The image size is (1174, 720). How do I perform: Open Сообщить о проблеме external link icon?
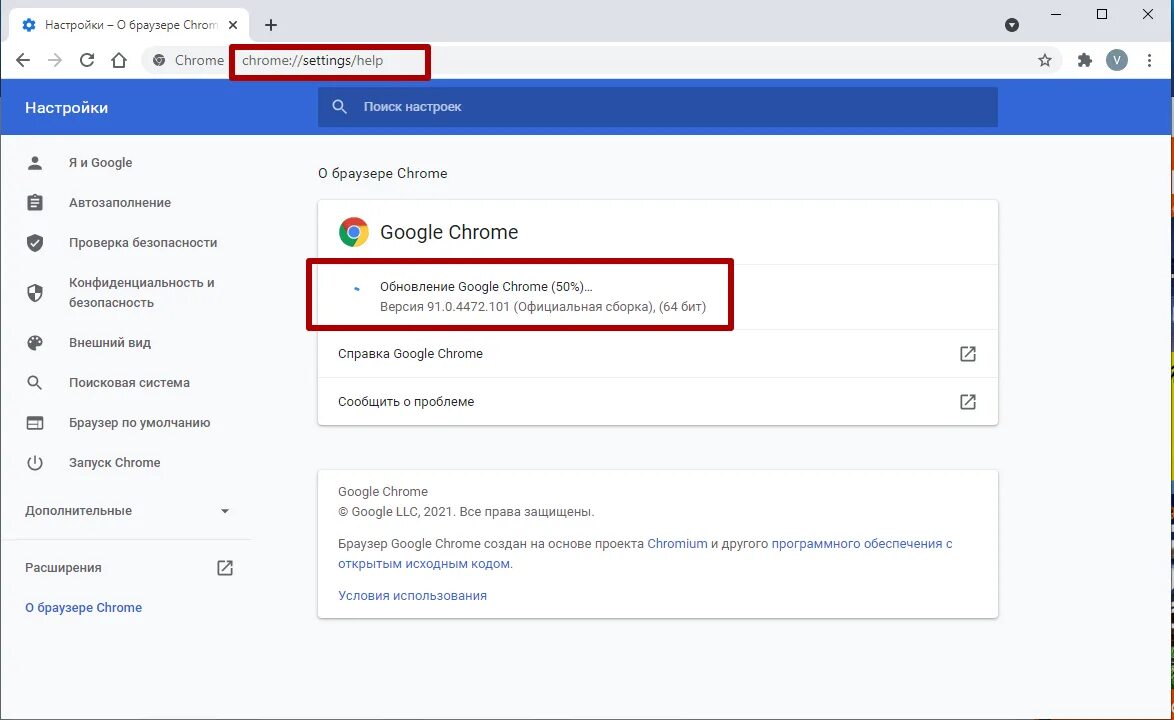pyautogui.click(x=967, y=402)
